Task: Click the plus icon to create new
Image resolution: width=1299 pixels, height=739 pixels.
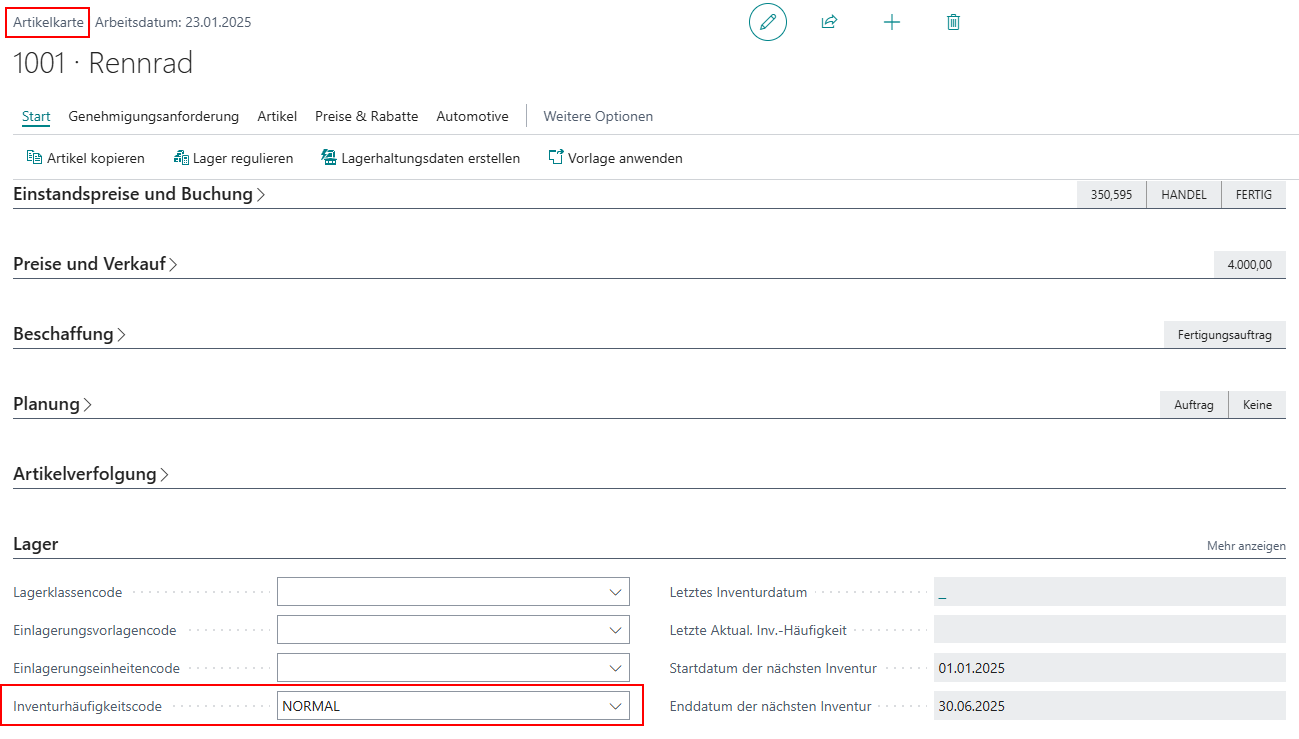Action: [x=892, y=22]
